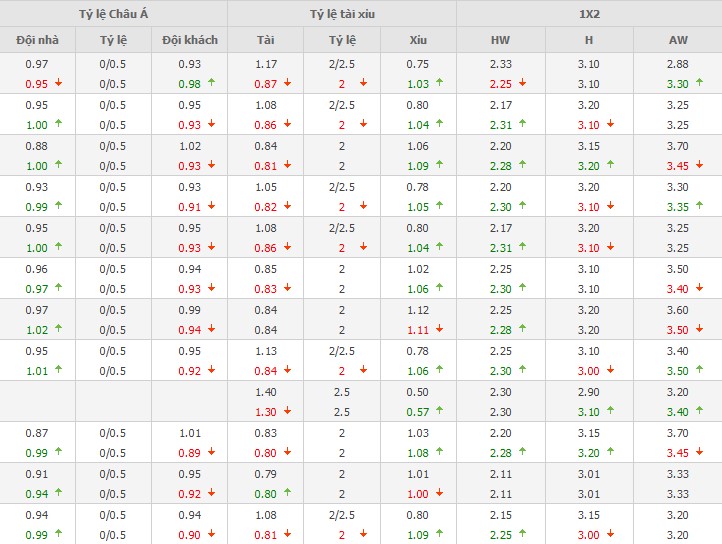The height and width of the screenshot is (544, 722).
Task: Click the Đội nhà column header
Action: tap(36, 40)
